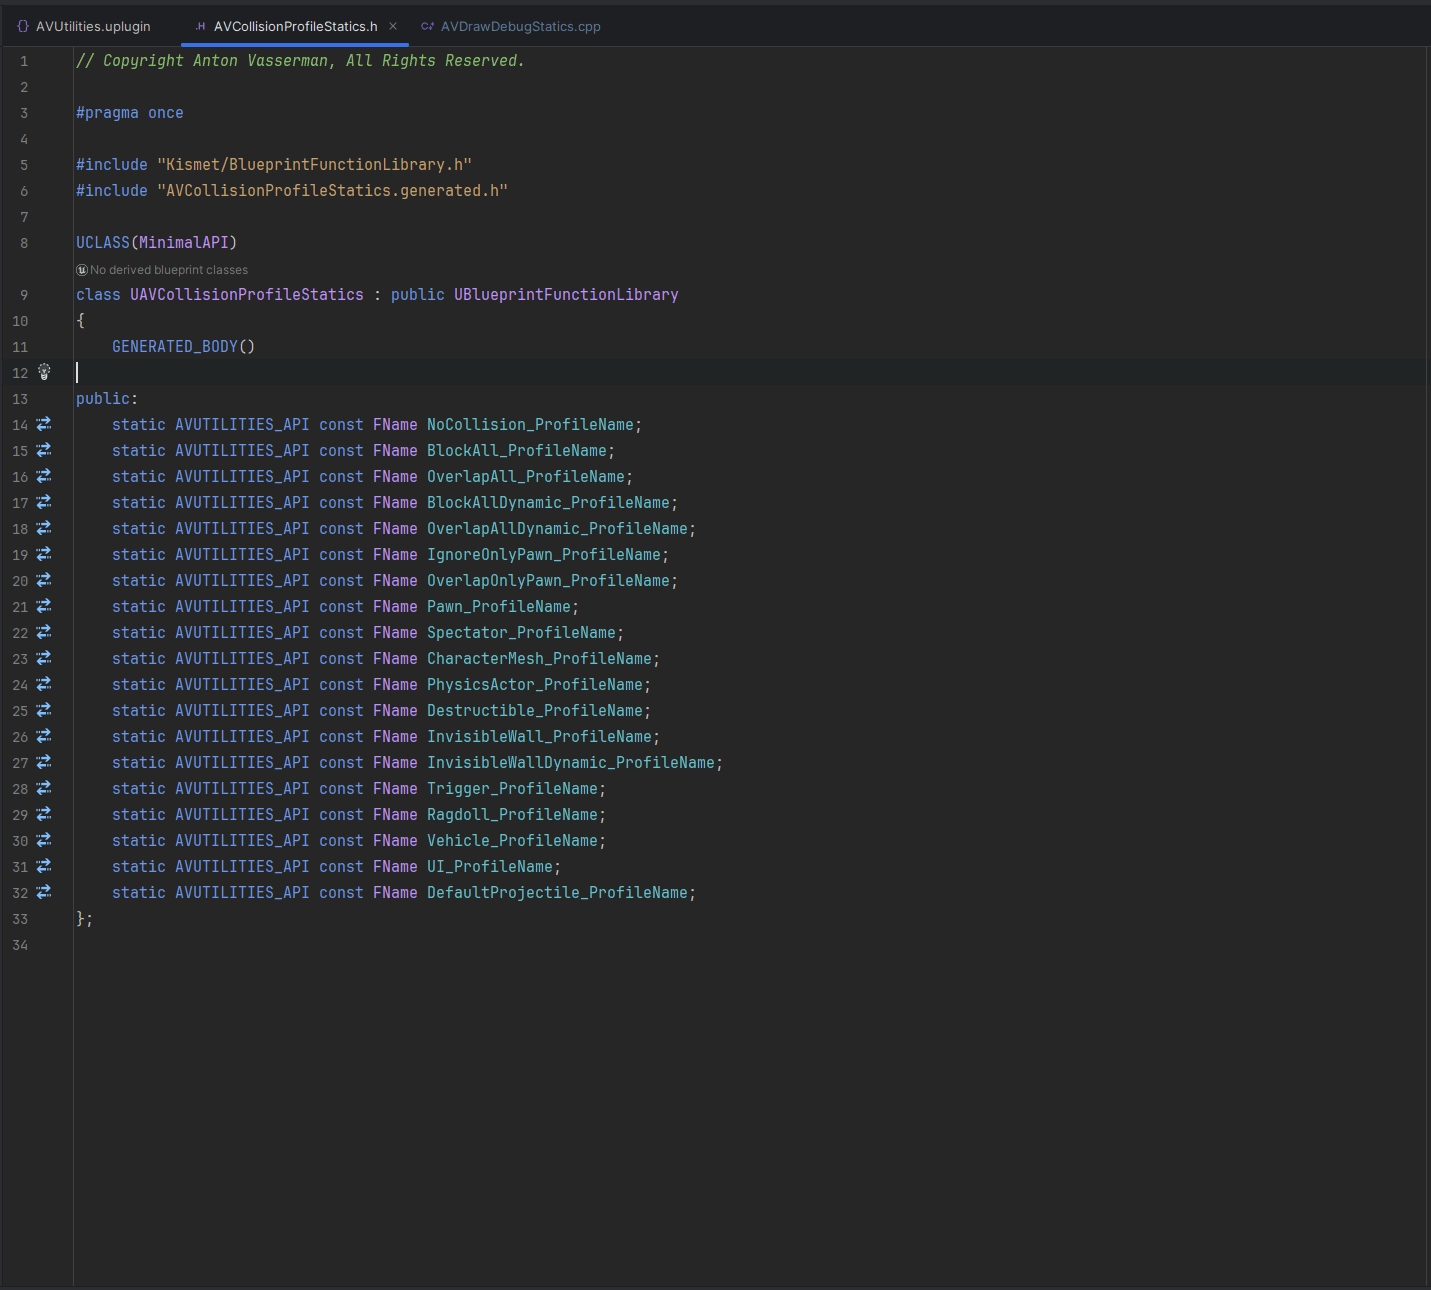This screenshot has width=1431, height=1290.
Task: Click the InvisibleWallDynamic_ProfileName identifier
Action: pos(571,763)
